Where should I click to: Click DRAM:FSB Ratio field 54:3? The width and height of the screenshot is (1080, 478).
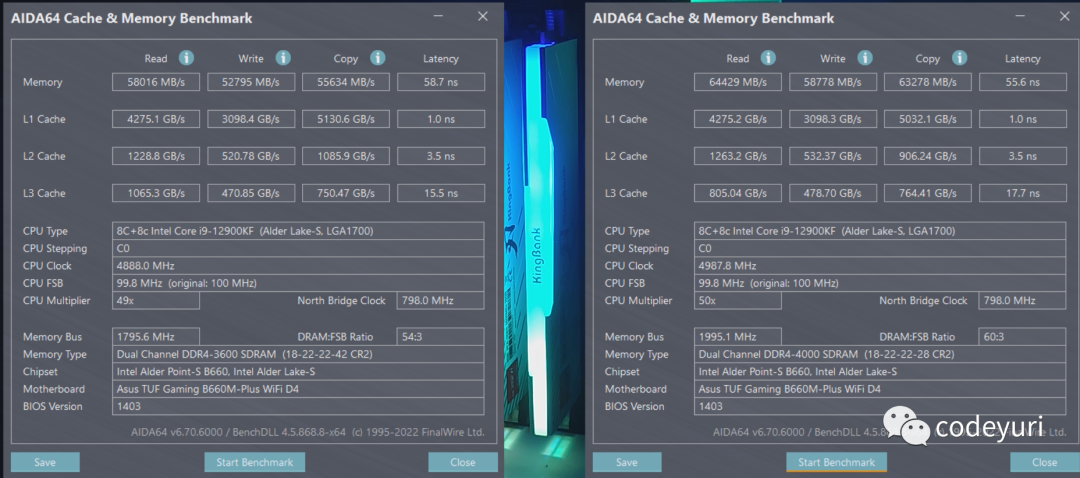point(441,337)
